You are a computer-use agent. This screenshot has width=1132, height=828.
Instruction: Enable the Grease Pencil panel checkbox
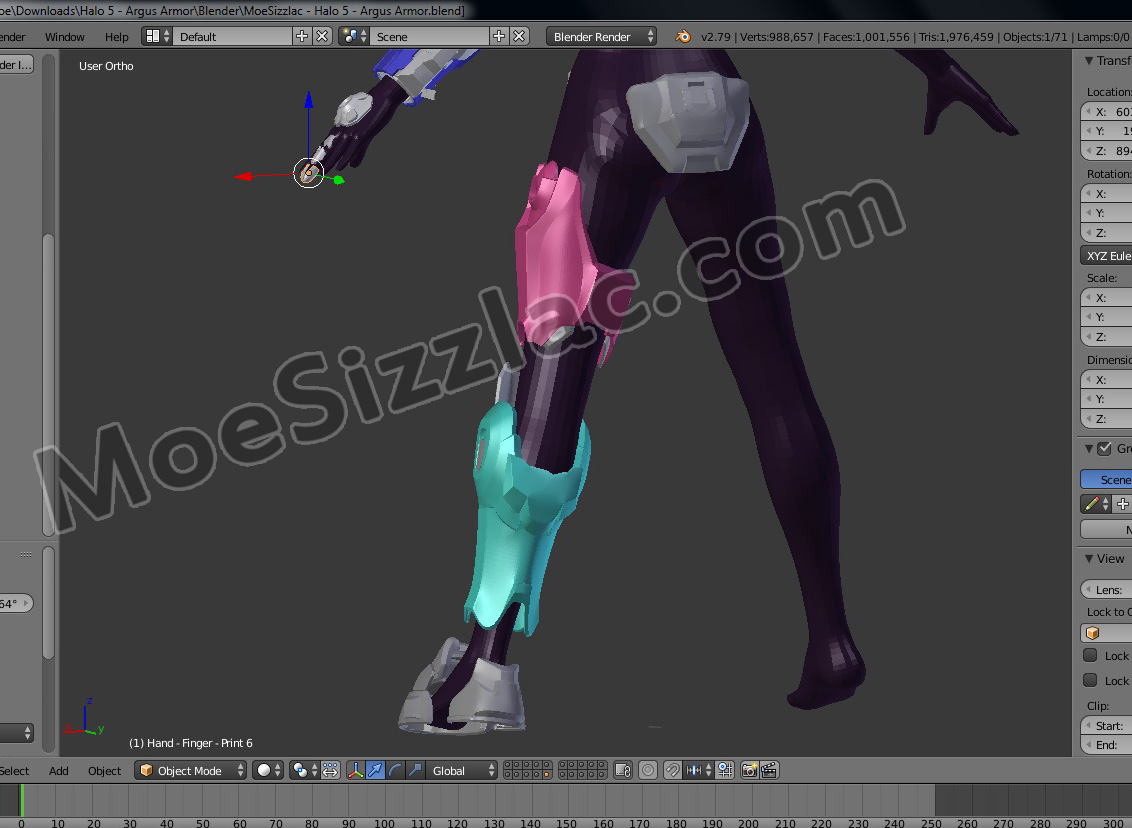coord(1105,448)
